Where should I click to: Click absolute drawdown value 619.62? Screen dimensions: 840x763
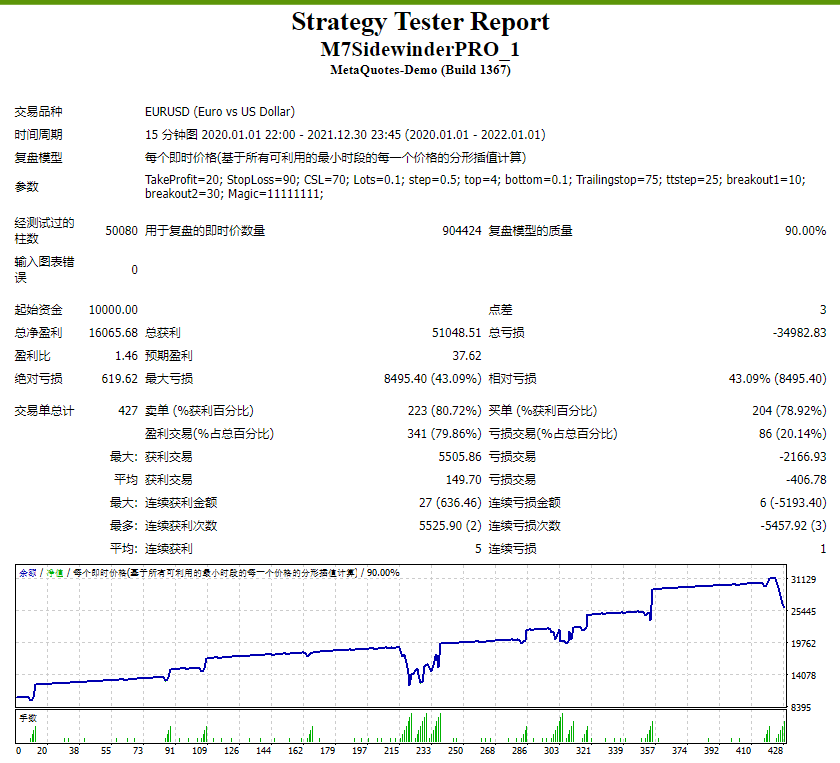tap(119, 379)
